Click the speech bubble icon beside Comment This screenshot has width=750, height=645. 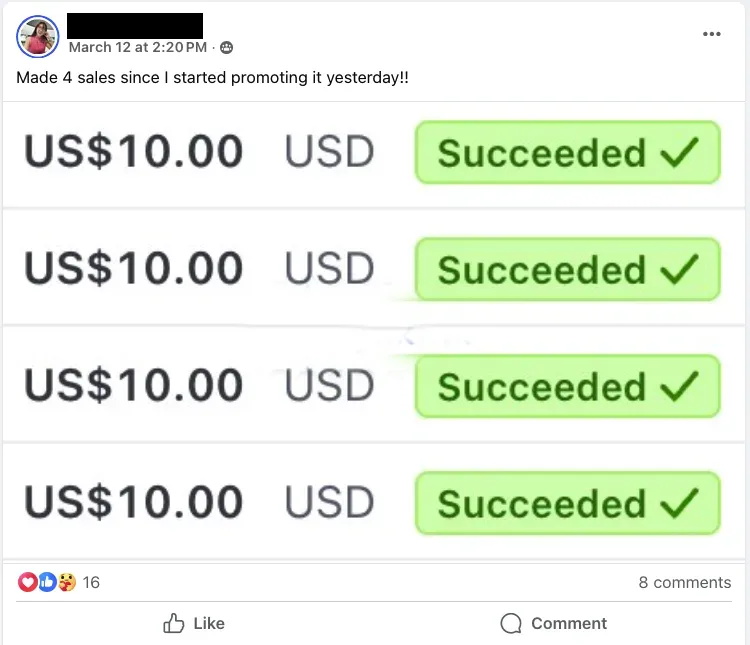click(511, 623)
